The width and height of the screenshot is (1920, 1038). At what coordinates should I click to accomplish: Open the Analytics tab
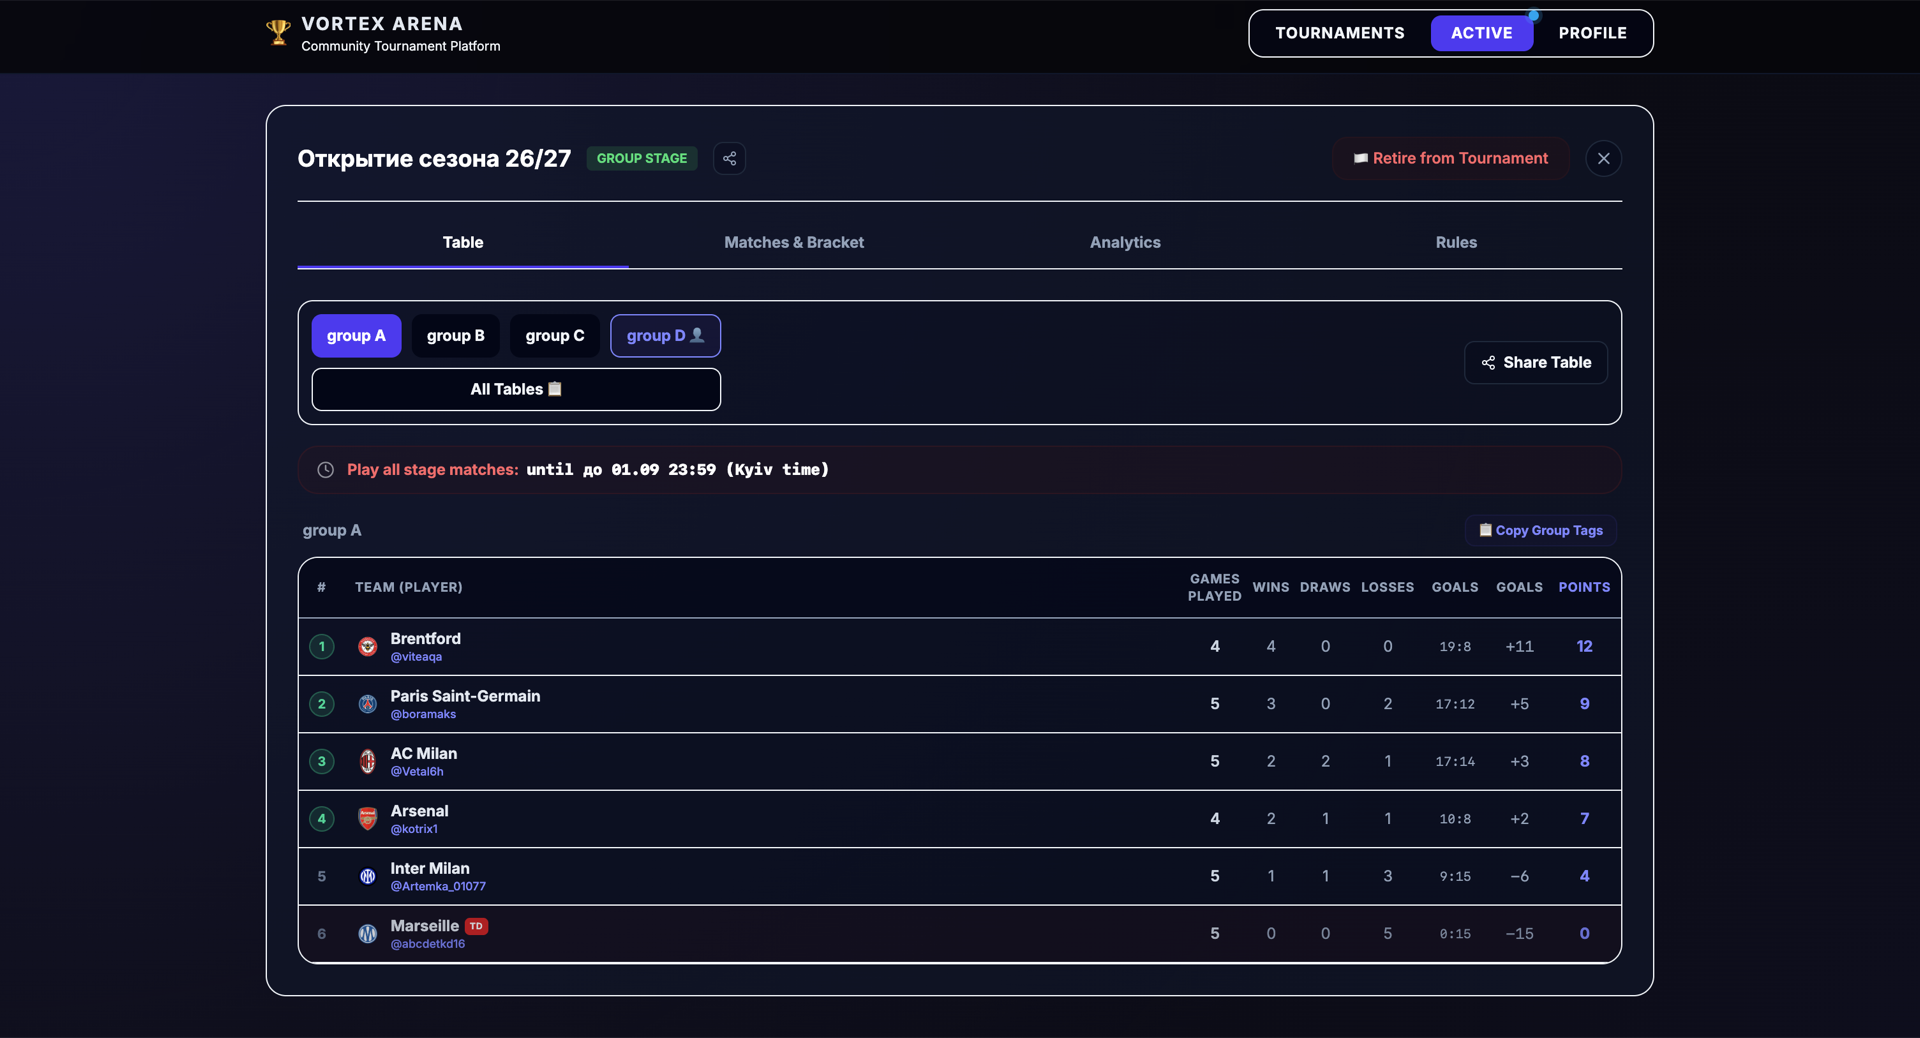(1125, 243)
